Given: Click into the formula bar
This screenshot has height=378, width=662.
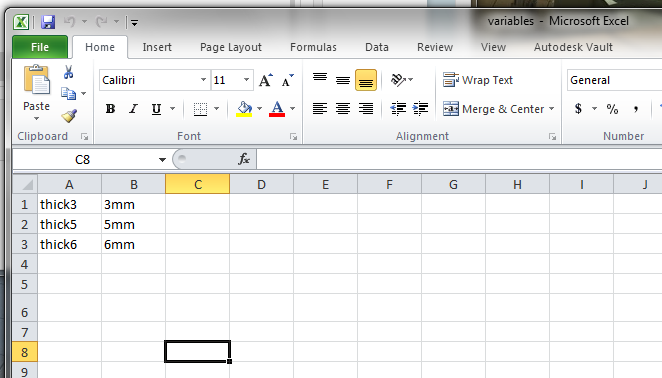Looking at the screenshot, I should tap(459, 160).
